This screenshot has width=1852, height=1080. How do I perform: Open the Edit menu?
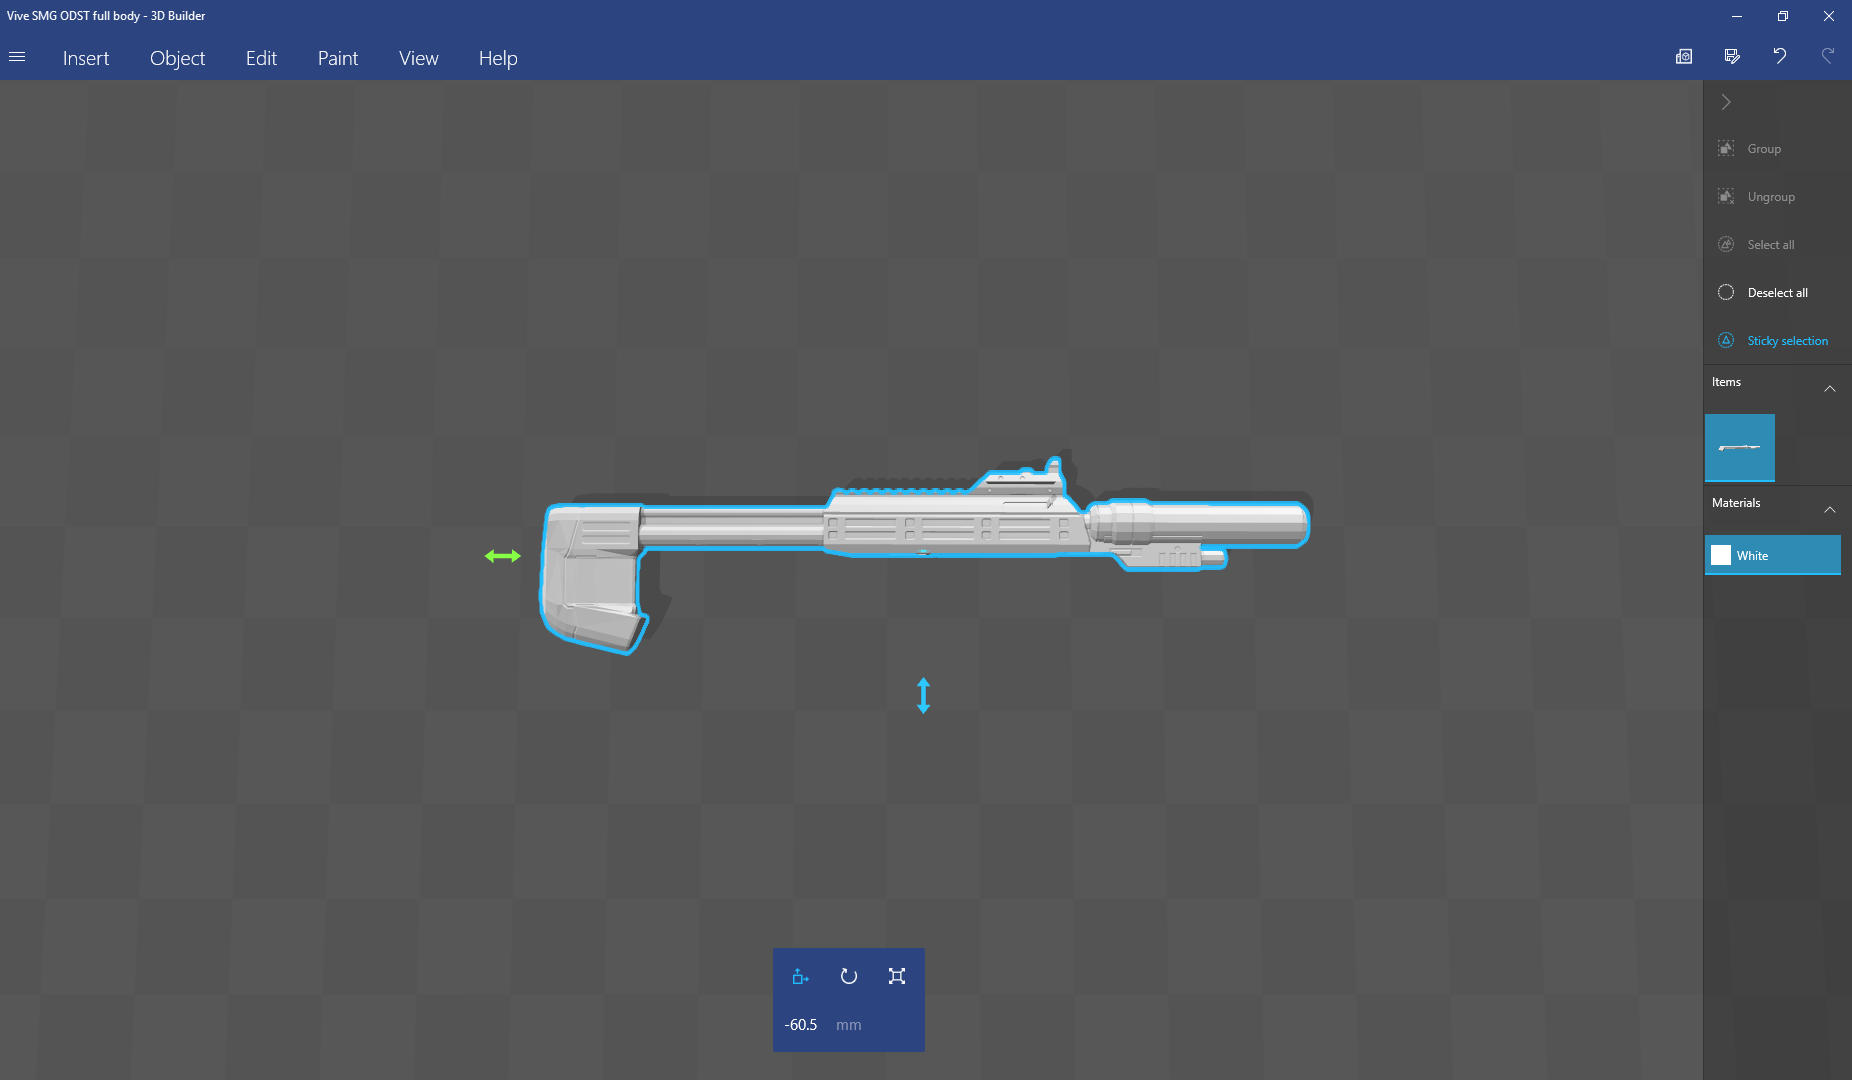click(261, 58)
